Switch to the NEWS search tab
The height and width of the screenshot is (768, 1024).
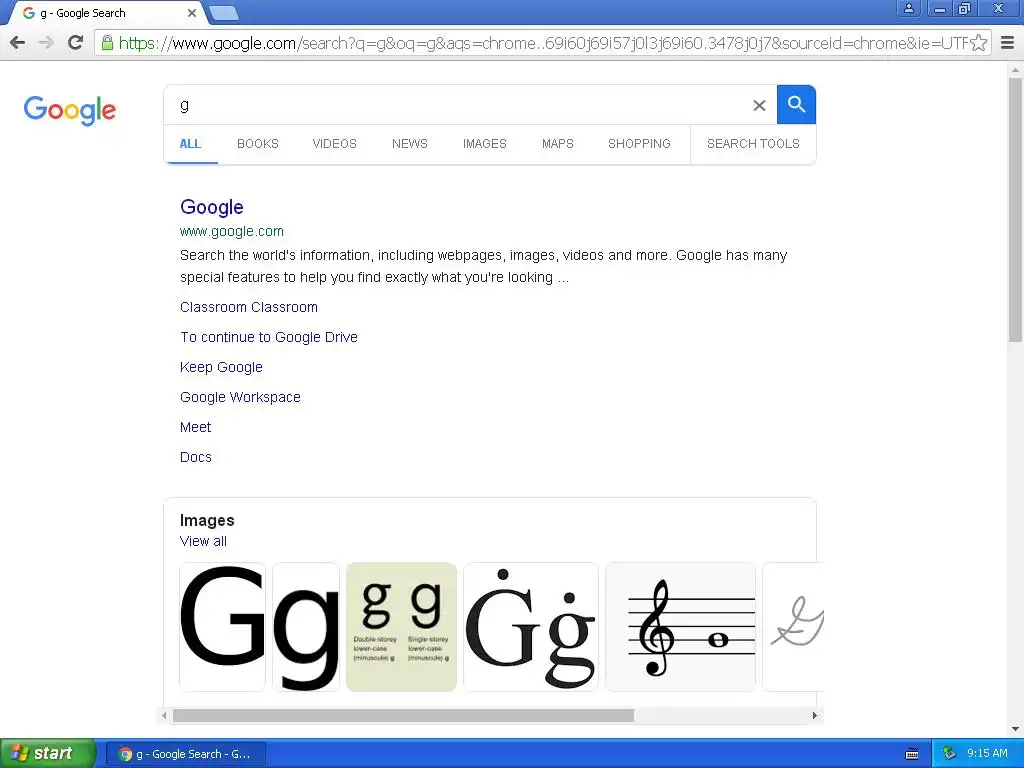pyautogui.click(x=409, y=144)
